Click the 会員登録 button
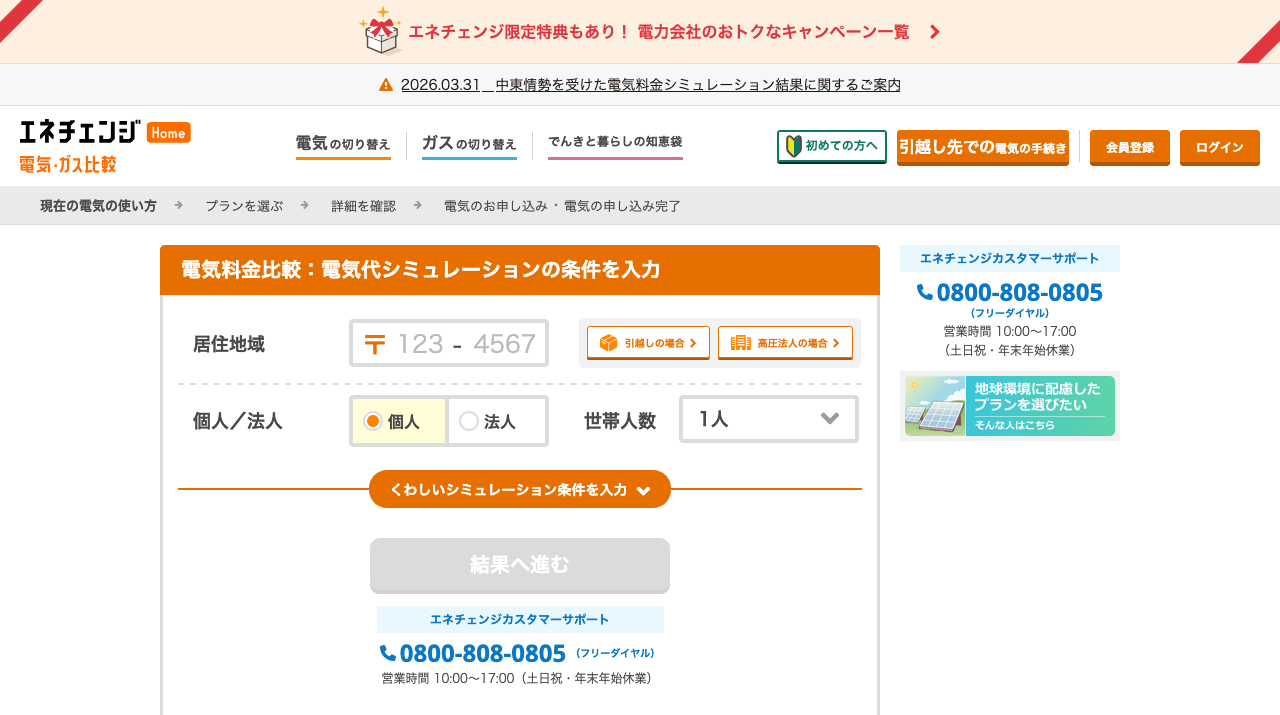Viewport: 1280px width, 715px height. pos(1130,147)
